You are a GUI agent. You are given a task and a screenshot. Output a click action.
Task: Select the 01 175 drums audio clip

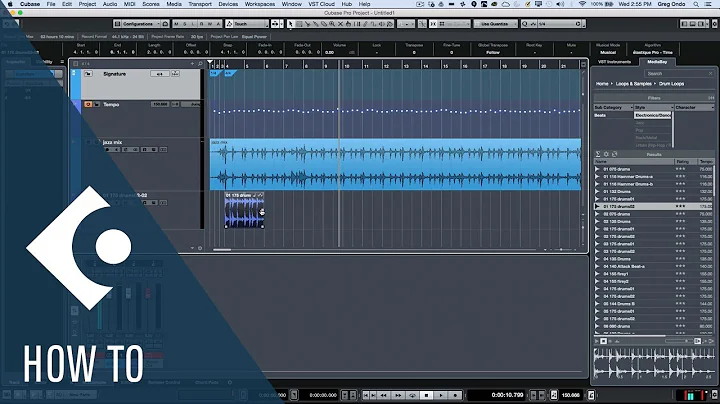tap(244, 210)
